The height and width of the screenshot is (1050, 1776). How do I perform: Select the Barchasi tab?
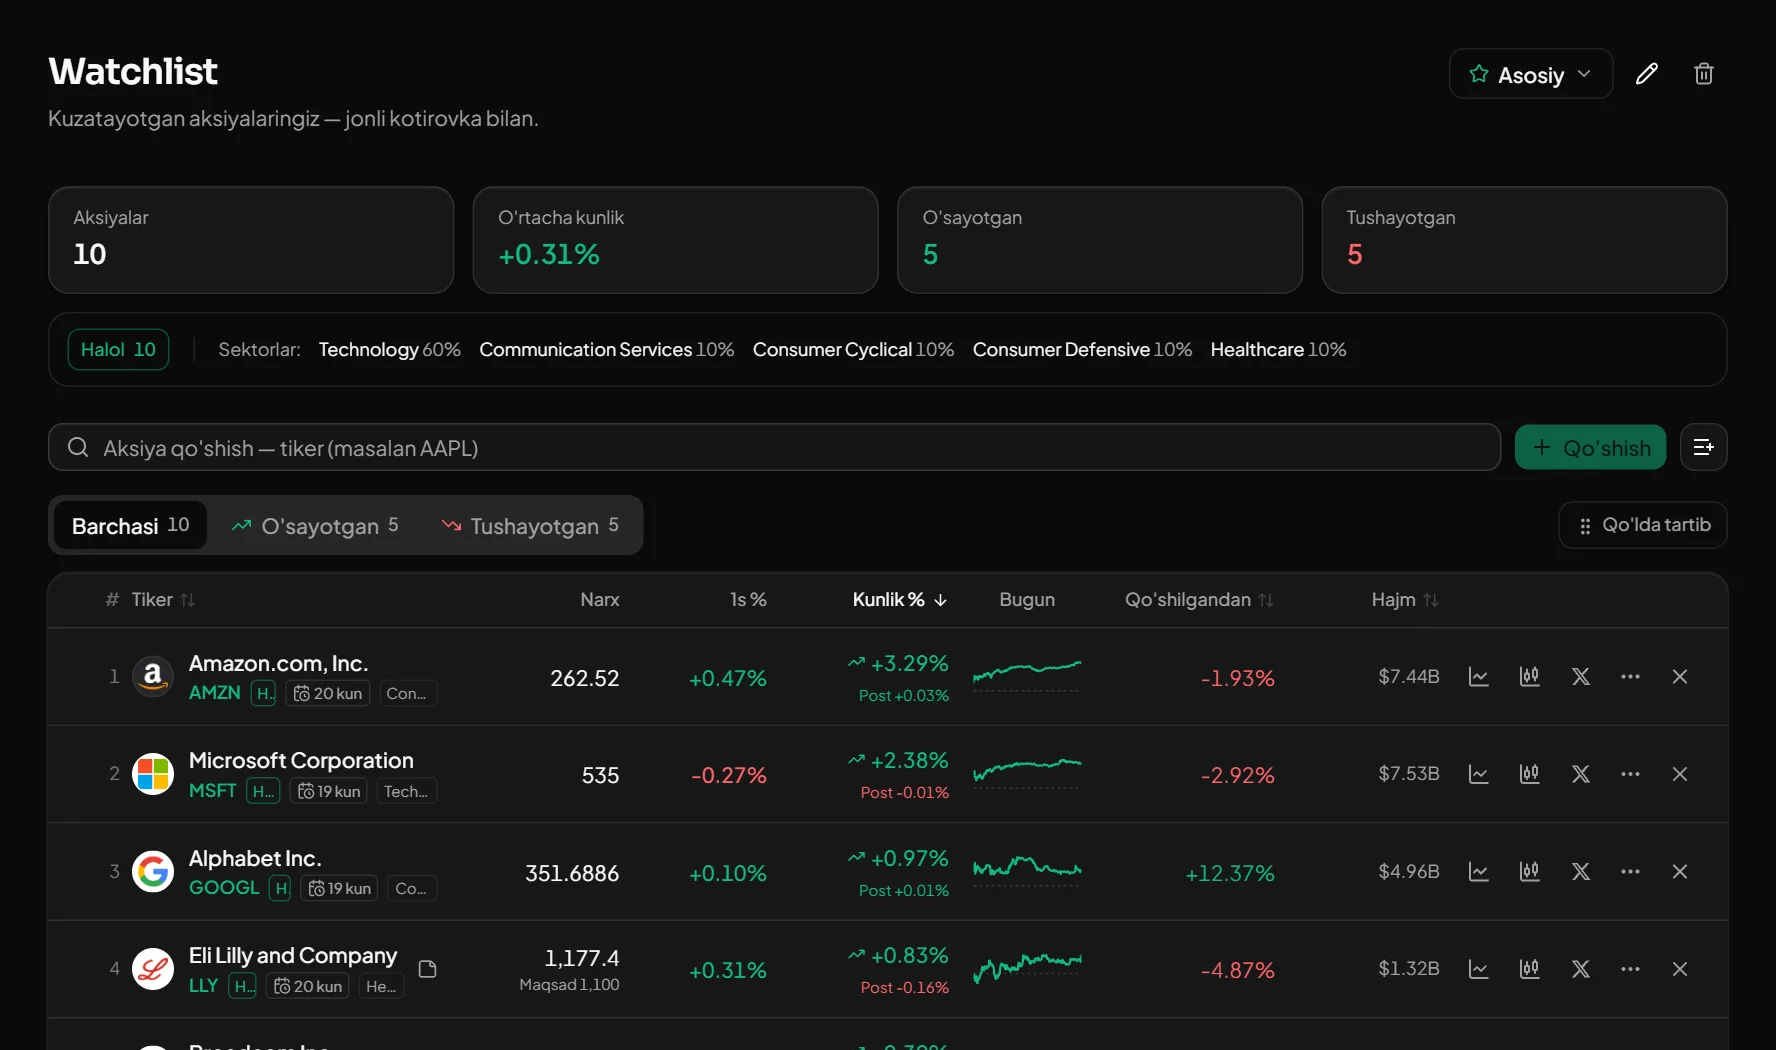(x=131, y=525)
